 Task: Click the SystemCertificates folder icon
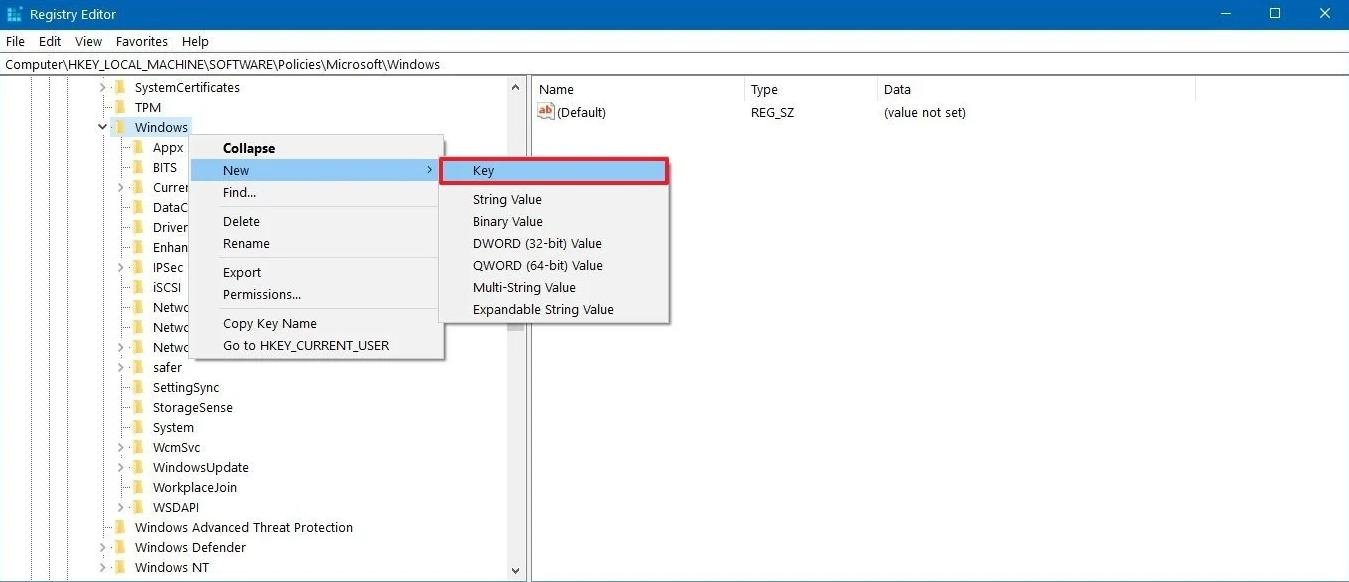point(120,87)
